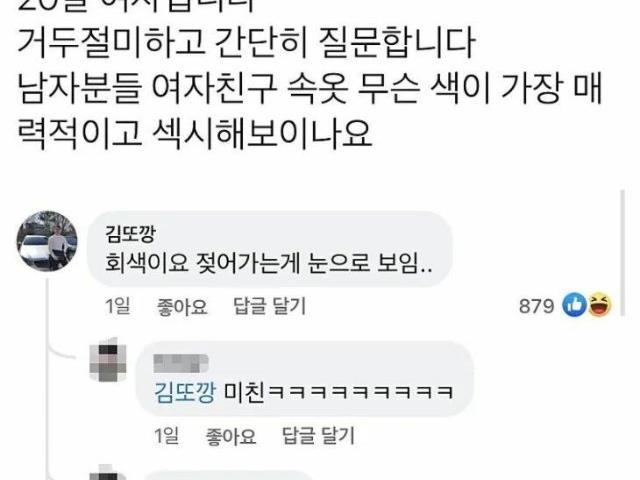This screenshot has height=480, width=640.
Task: Click the 회색이요 comment bubble text
Action: (x=269, y=264)
